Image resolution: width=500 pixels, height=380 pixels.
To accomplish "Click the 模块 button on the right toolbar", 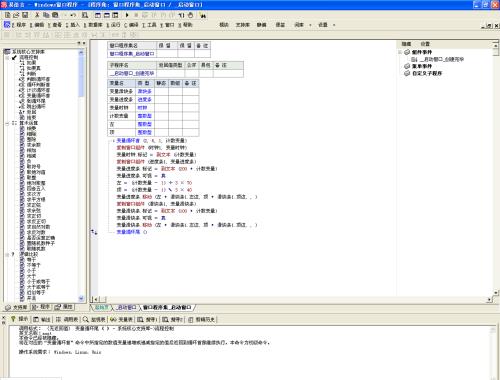I will point(224,25).
